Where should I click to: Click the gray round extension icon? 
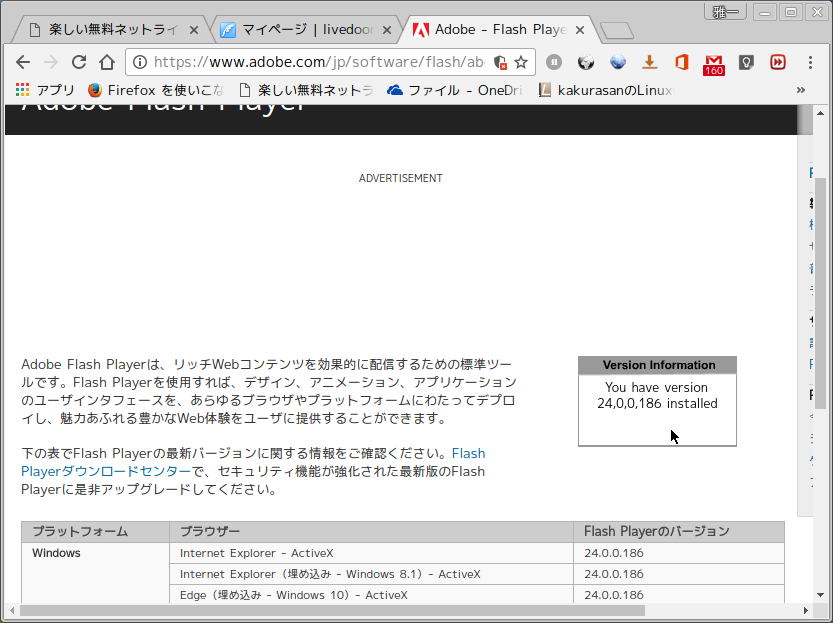point(554,62)
